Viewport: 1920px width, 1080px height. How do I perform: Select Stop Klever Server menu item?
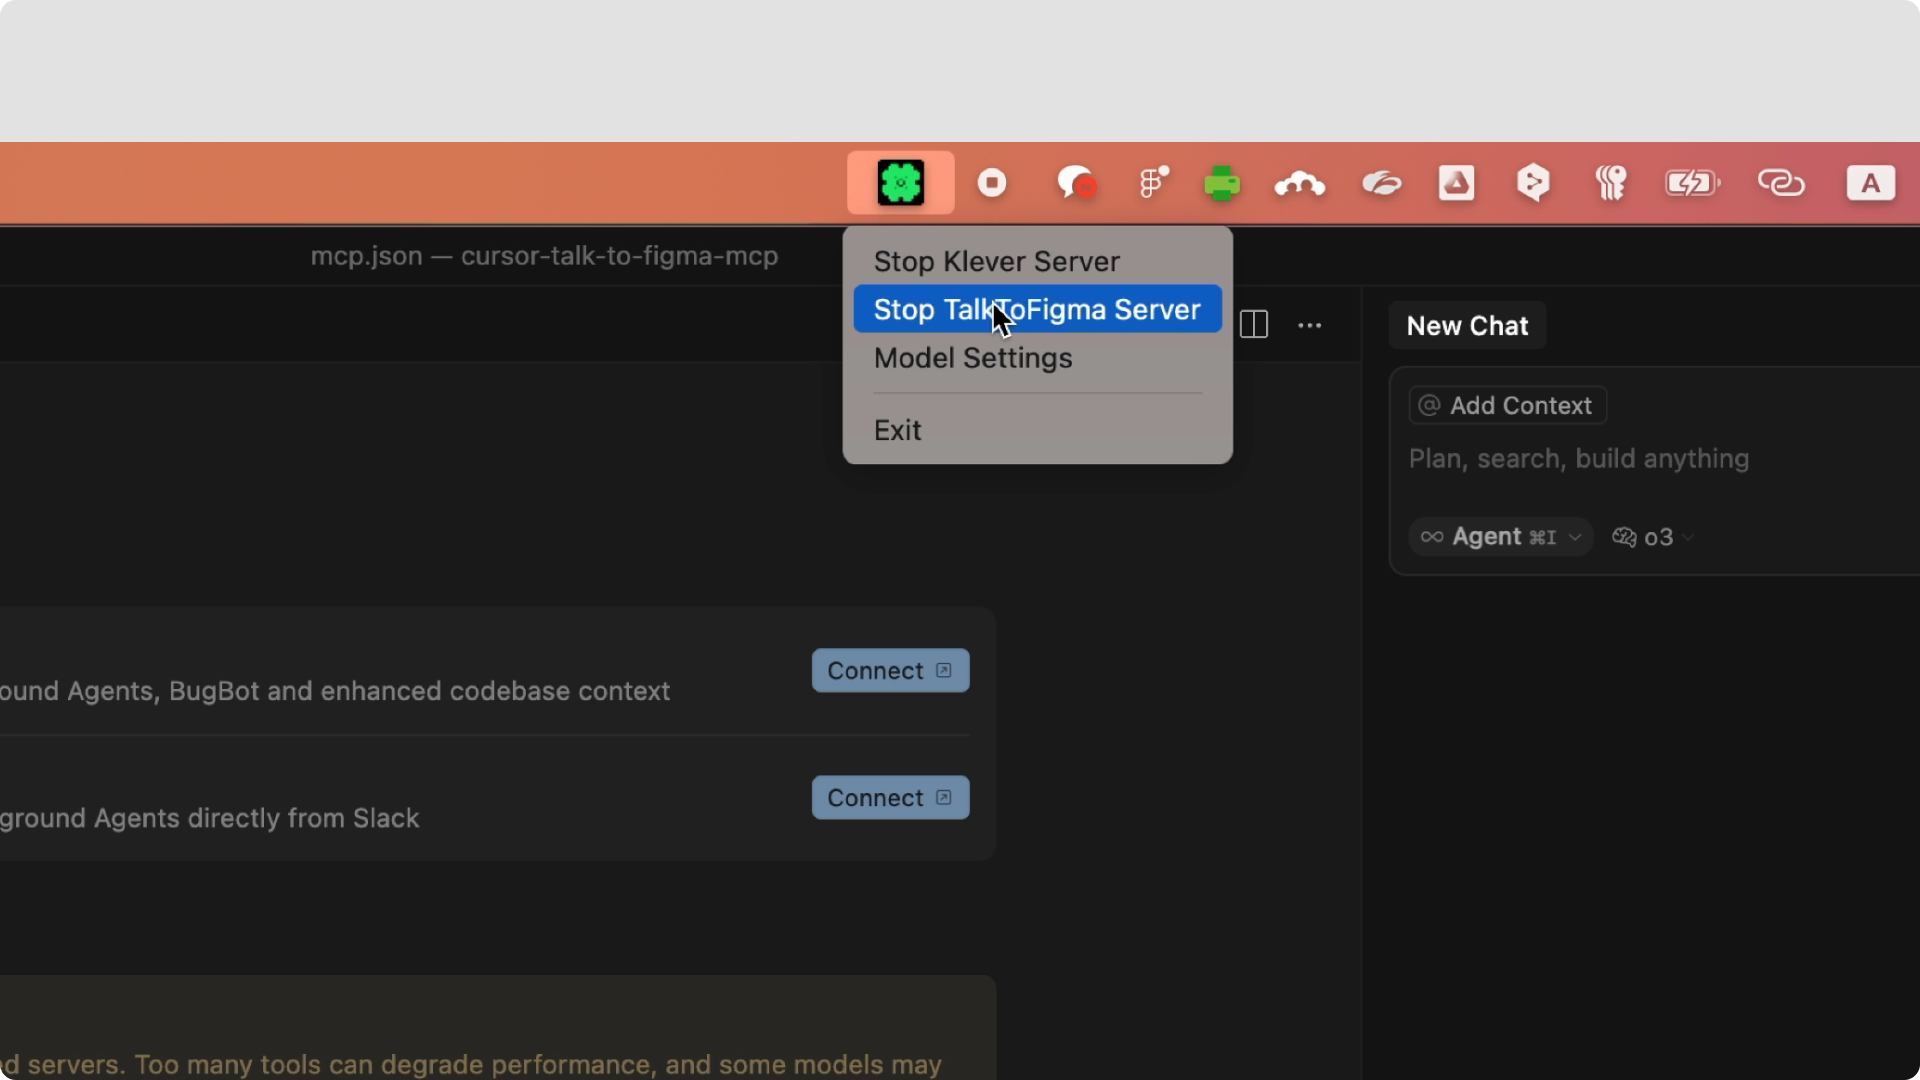pyautogui.click(x=996, y=262)
